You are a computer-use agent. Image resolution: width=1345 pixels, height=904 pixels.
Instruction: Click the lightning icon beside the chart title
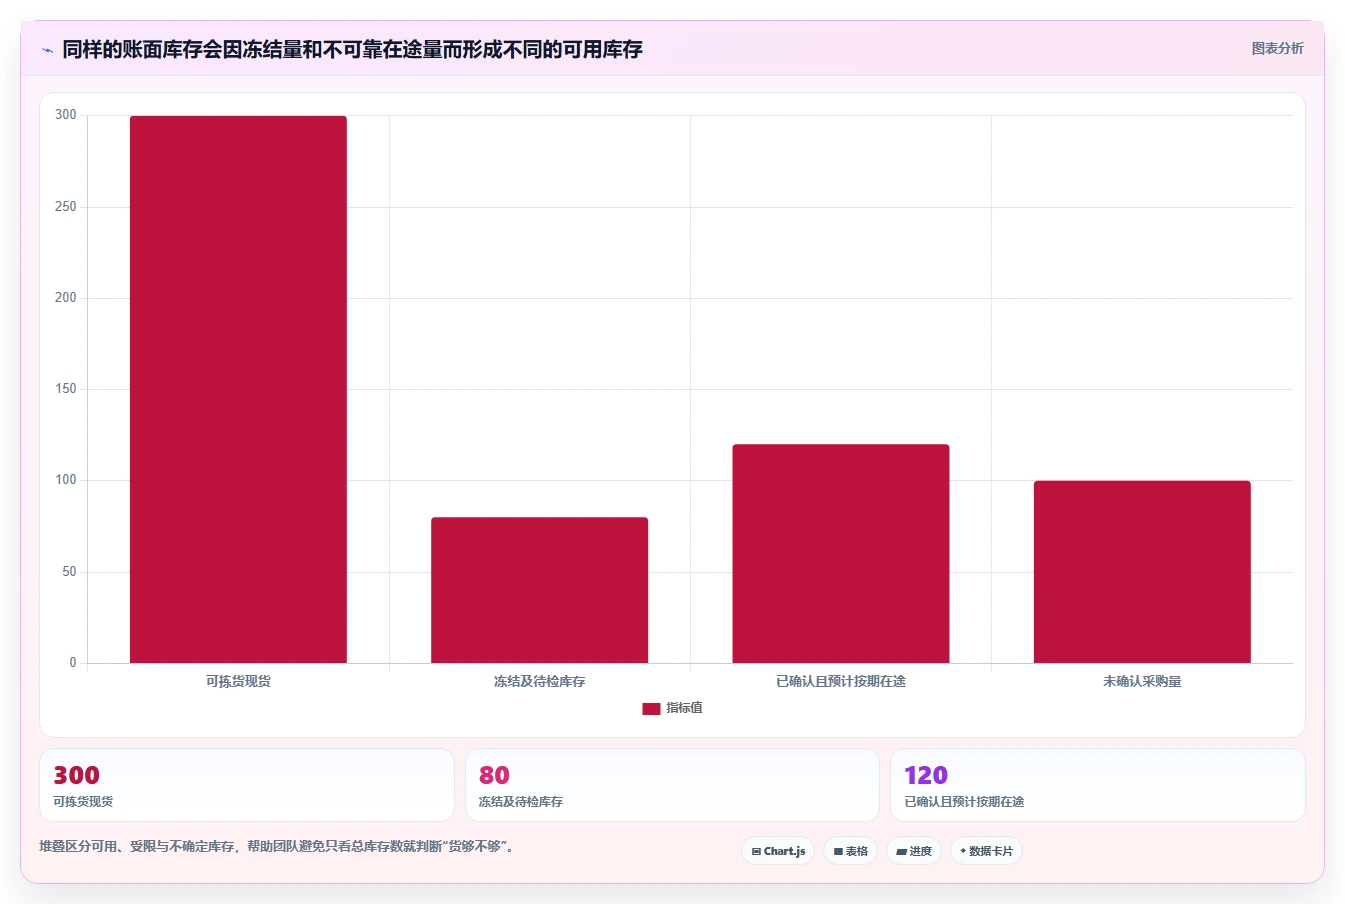(x=47, y=50)
